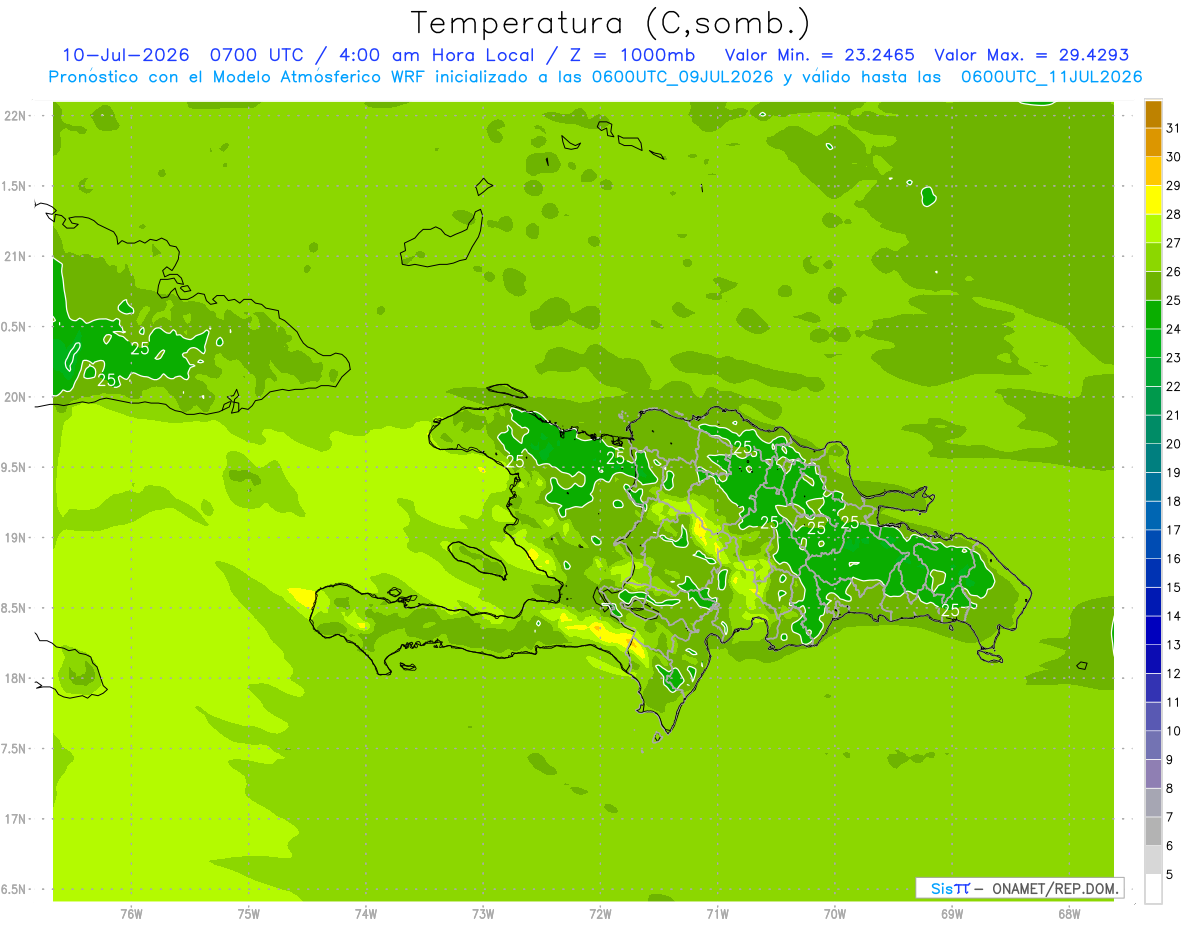Click the "68W" longitude axis label

point(1069,914)
